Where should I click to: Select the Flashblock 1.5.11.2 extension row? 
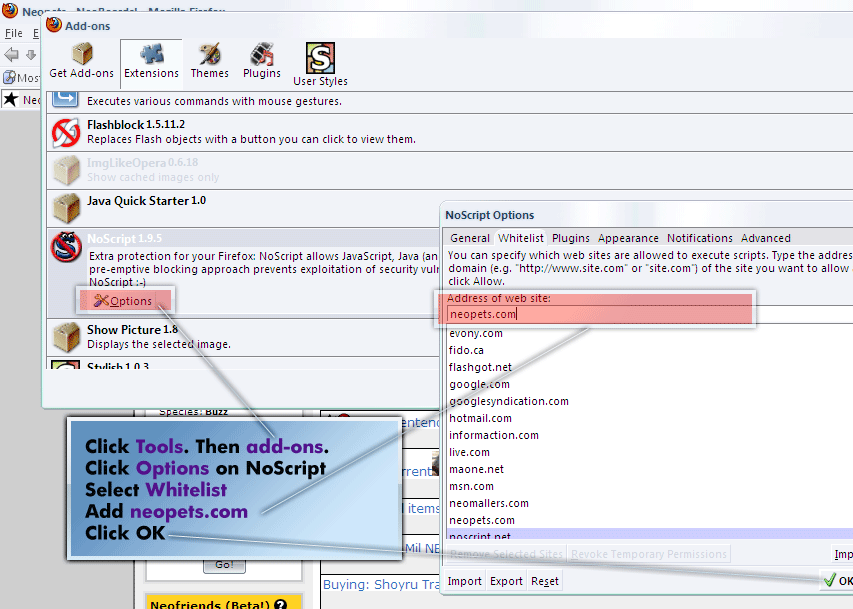449,132
